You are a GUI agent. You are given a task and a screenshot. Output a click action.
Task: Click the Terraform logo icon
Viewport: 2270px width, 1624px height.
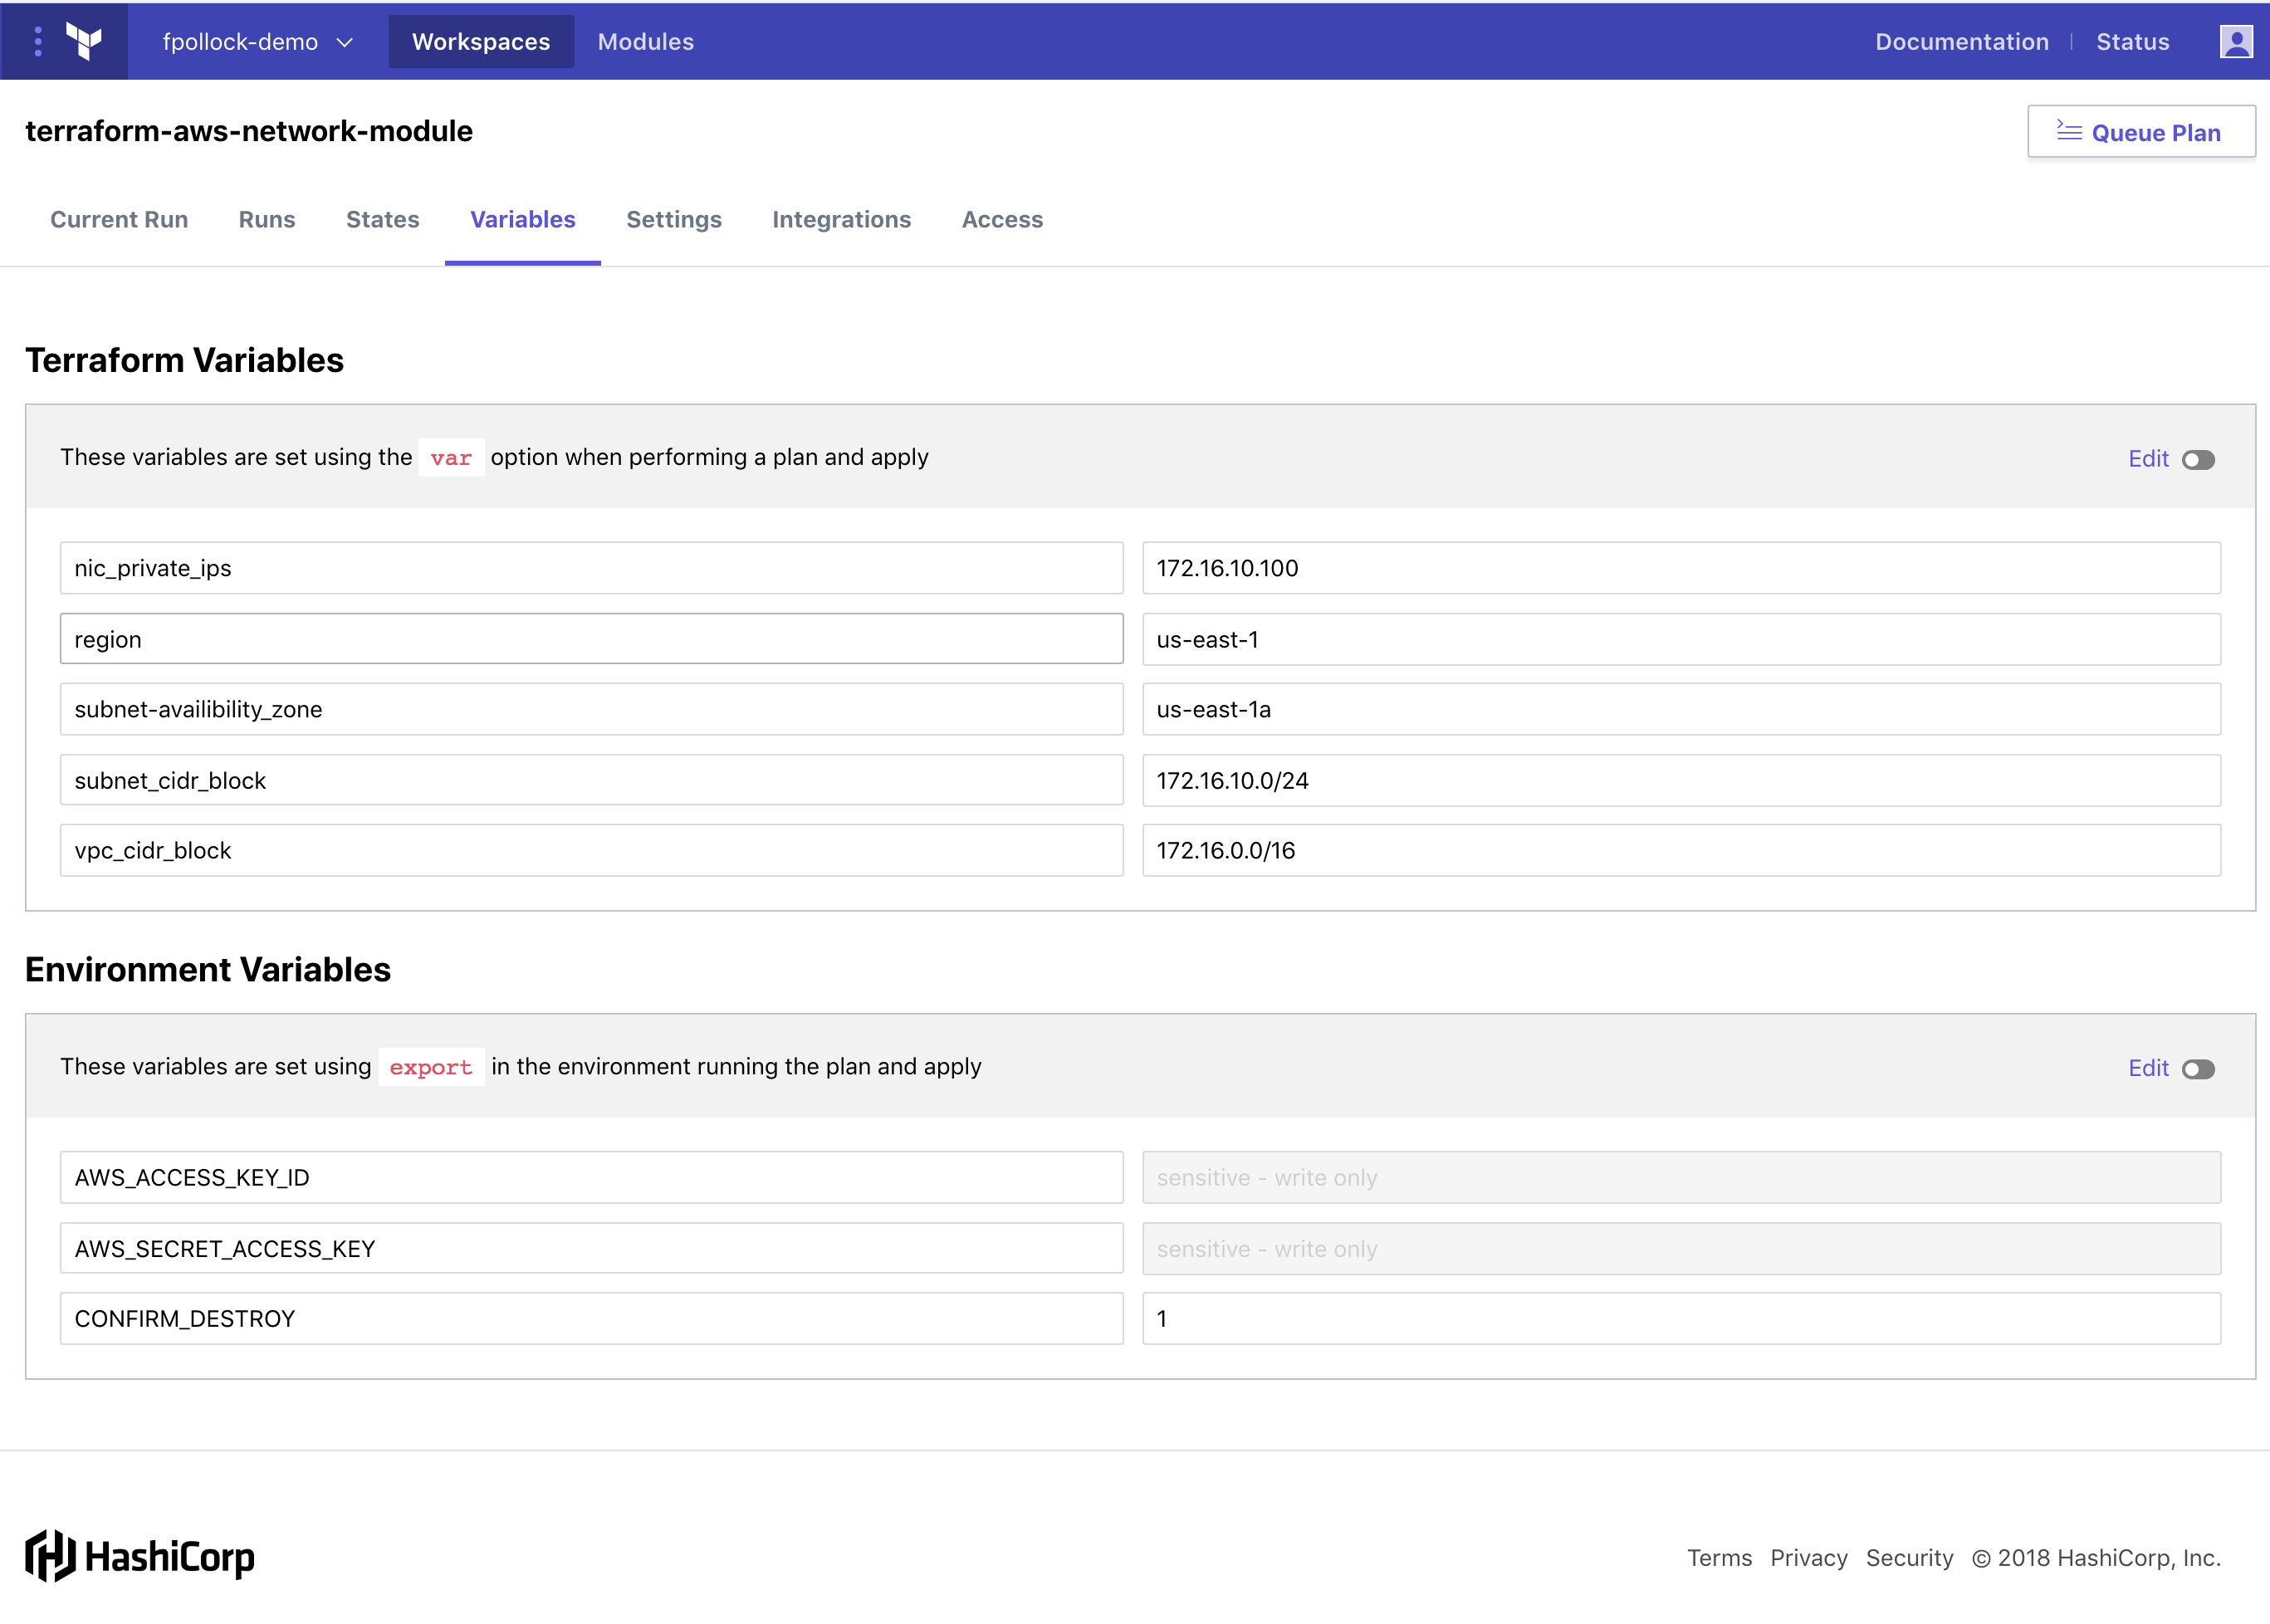click(84, 41)
